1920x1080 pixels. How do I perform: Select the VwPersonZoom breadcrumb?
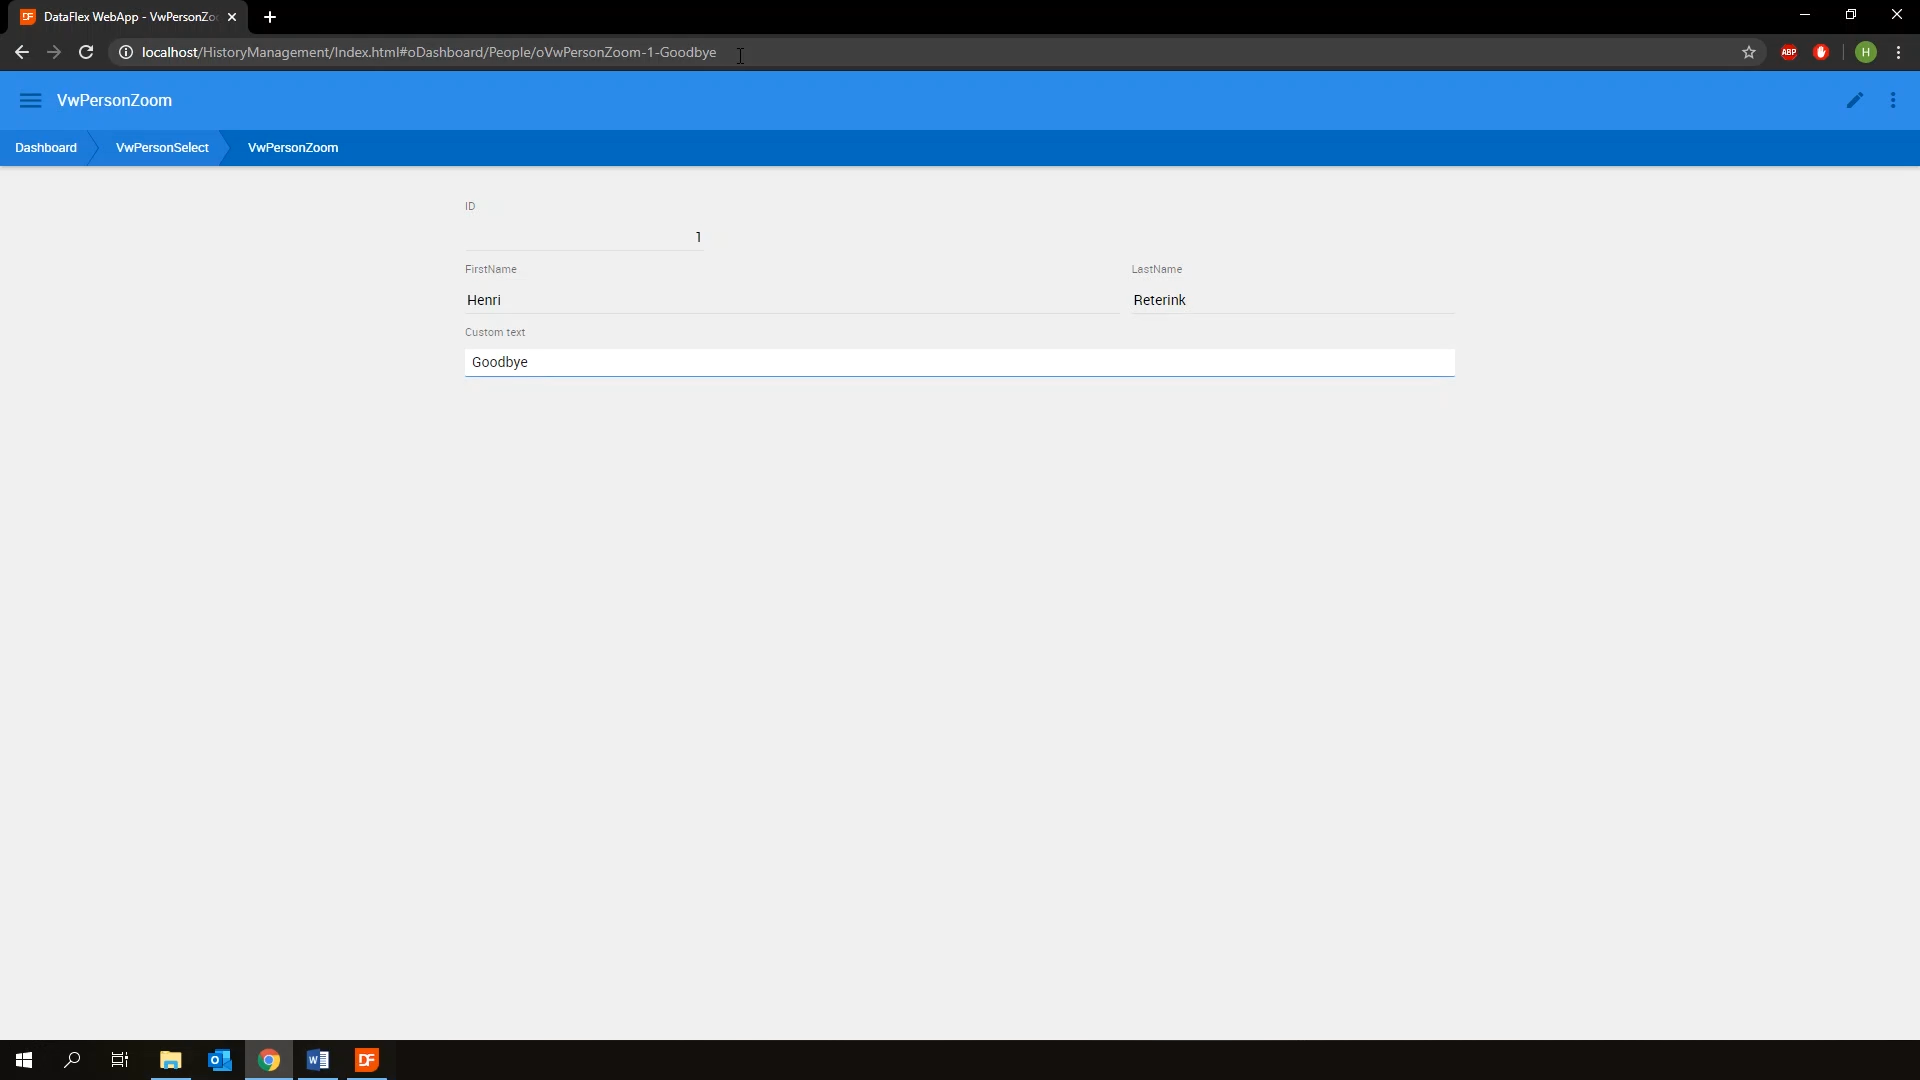293,147
